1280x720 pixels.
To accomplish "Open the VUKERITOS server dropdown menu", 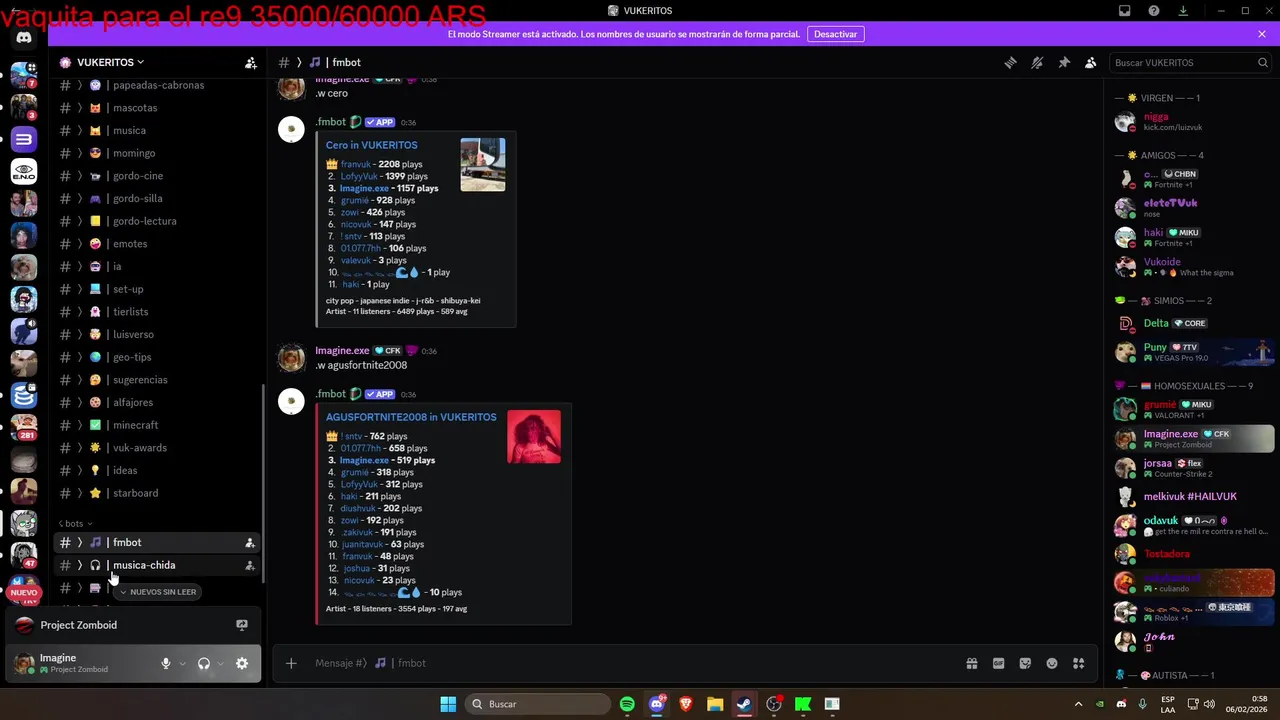I will [x=110, y=62].
